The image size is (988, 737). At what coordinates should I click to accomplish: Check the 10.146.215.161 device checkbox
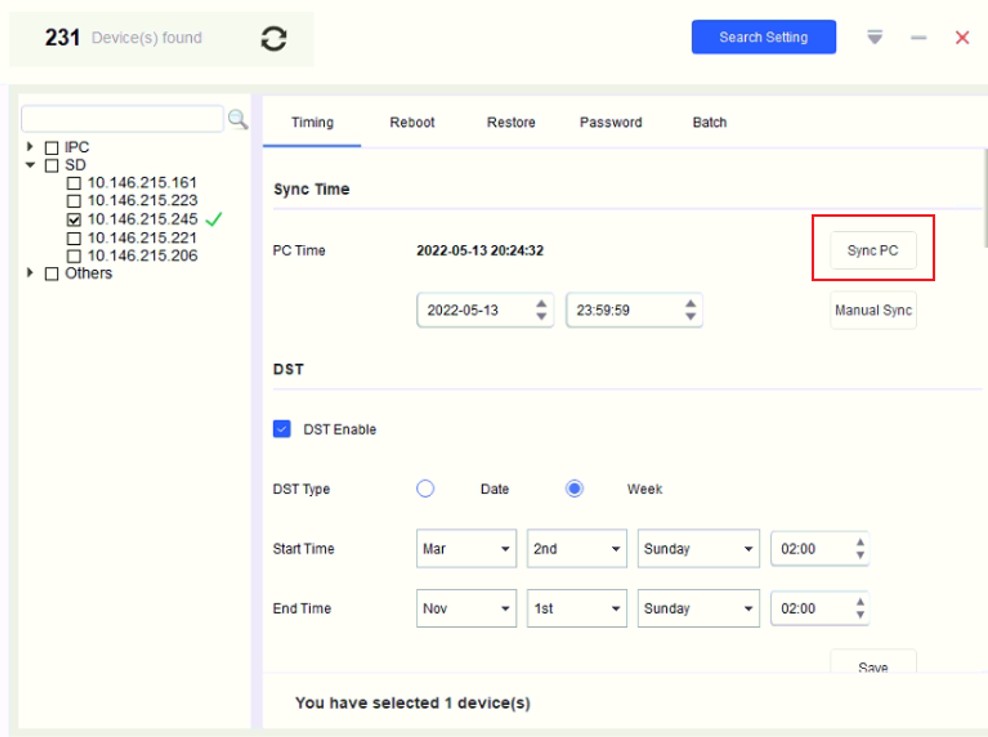pyautogui.click(x=74, y=184)
